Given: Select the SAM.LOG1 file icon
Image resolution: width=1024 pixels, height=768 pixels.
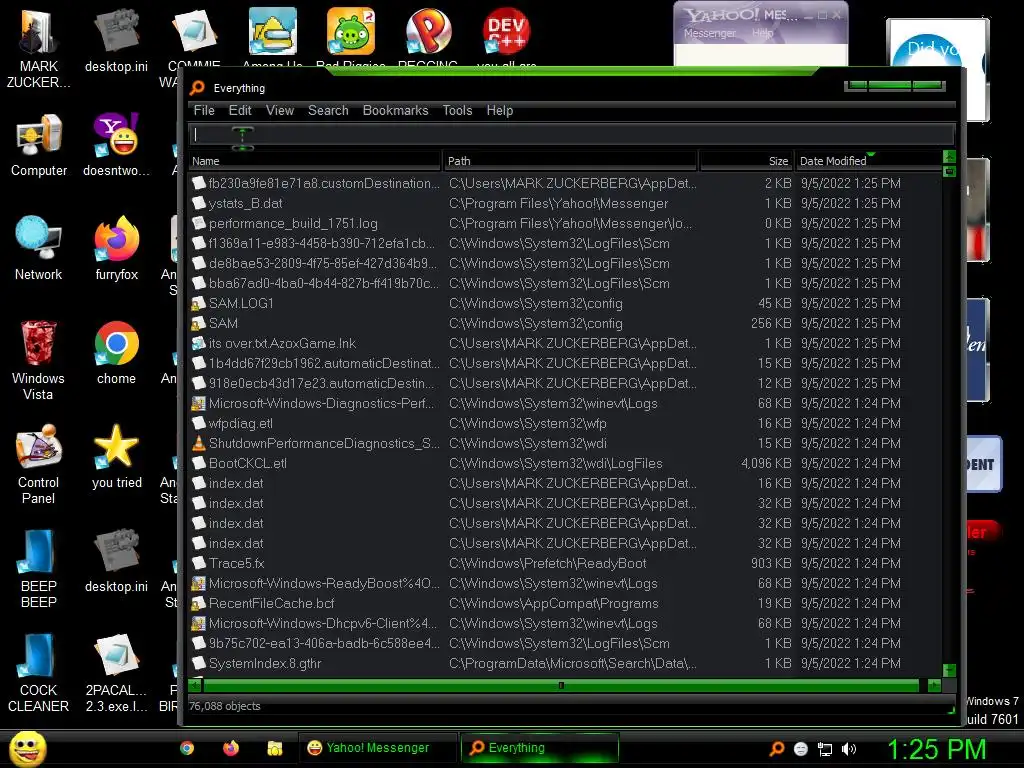Looking at the screenshot, I should [x=199, y=303].
